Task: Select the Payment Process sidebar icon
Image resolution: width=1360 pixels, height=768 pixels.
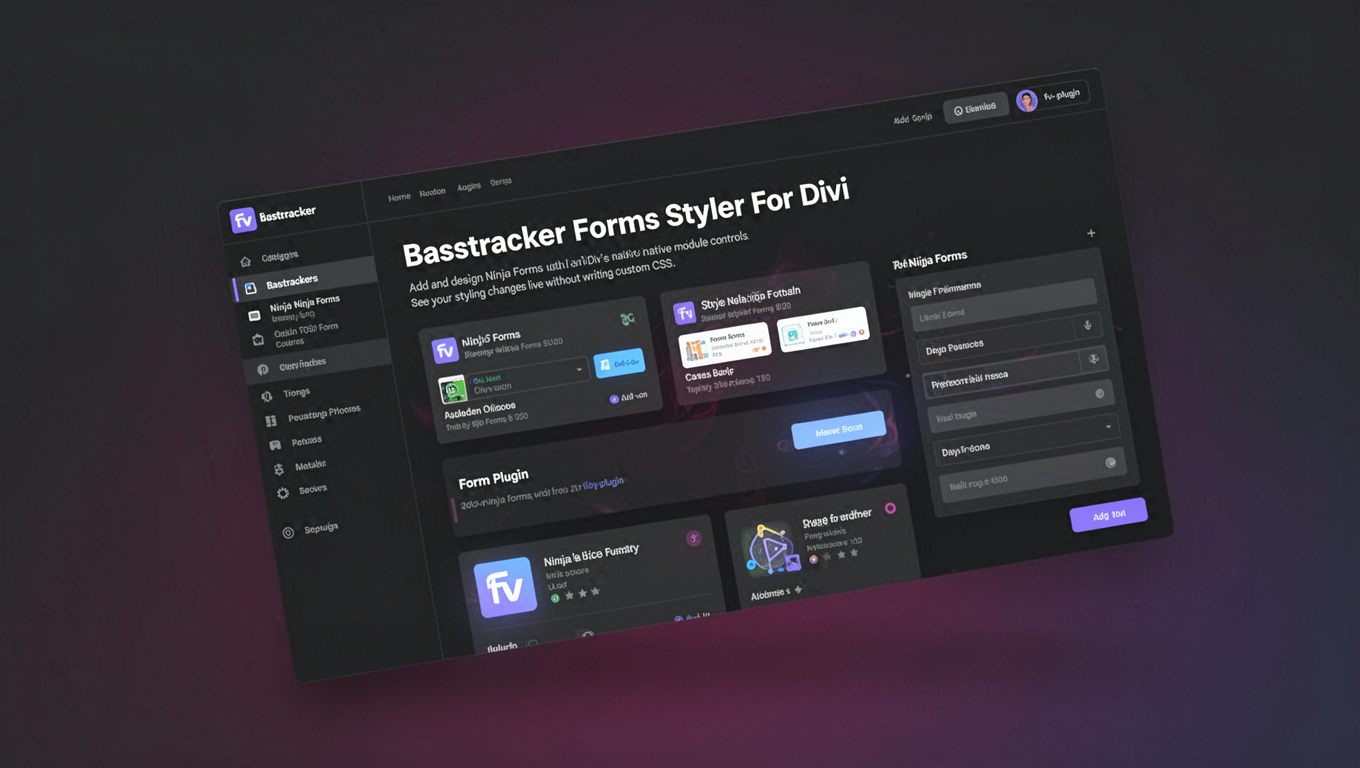Action: tap(270, 420)
